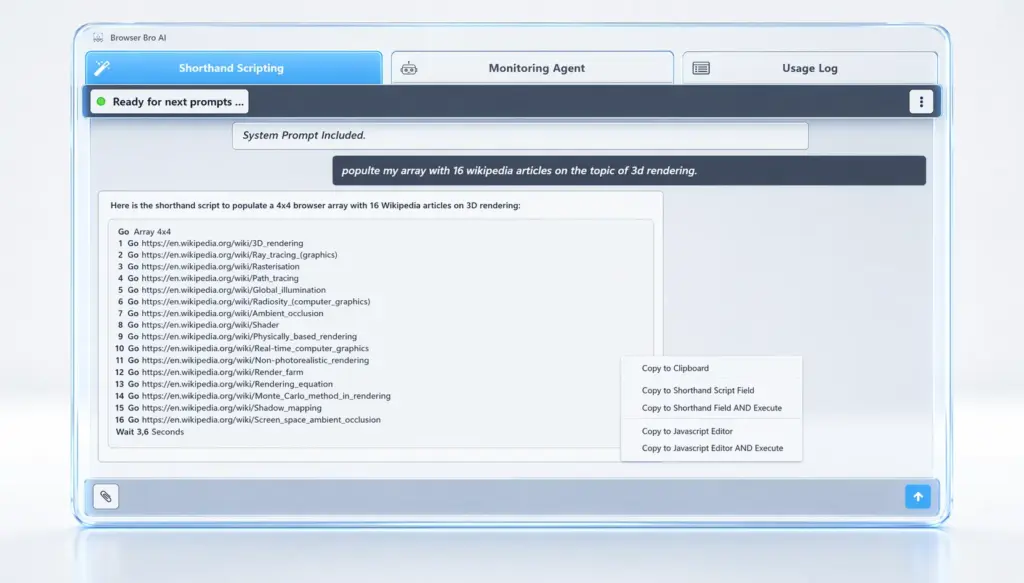Click the Usage Log list icon

[x=701, y=68]
